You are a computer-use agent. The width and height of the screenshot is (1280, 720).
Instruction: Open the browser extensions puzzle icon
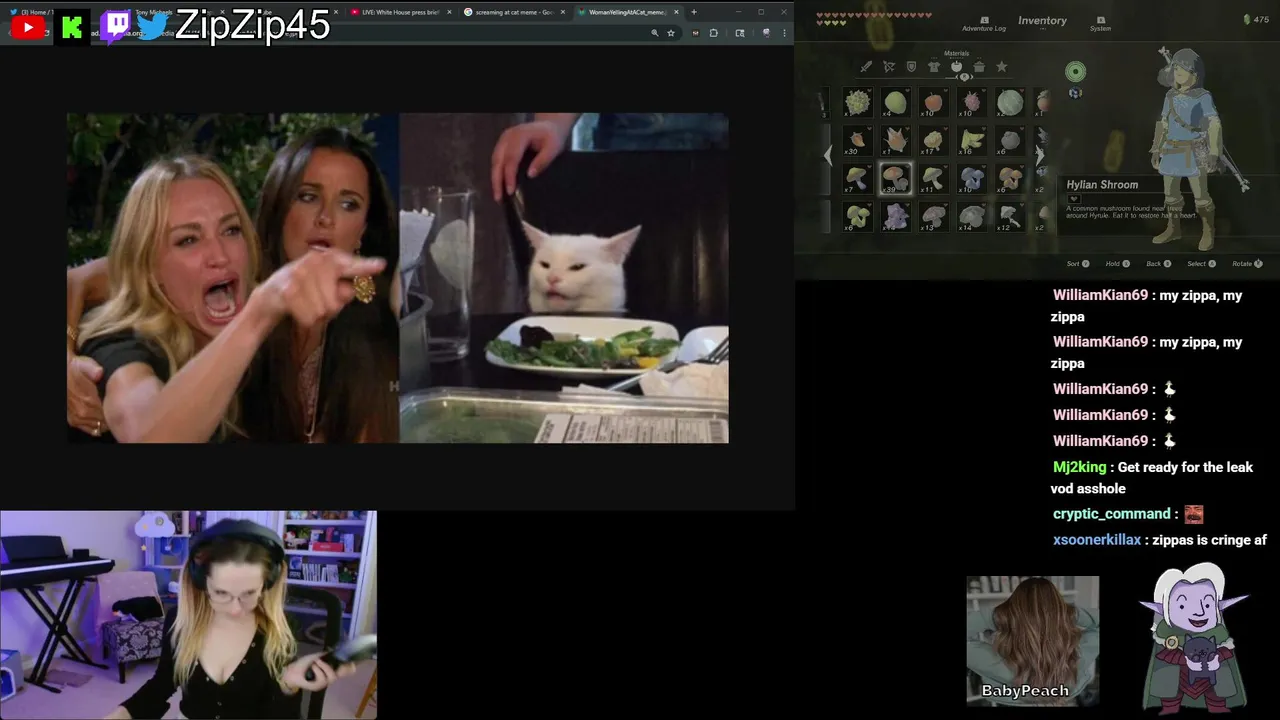point(714,33)
